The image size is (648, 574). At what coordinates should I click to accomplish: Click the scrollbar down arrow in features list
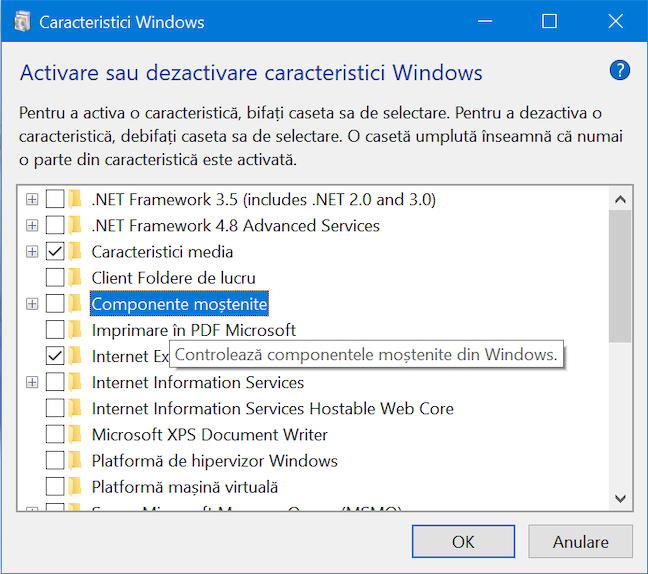pos(620,498)
